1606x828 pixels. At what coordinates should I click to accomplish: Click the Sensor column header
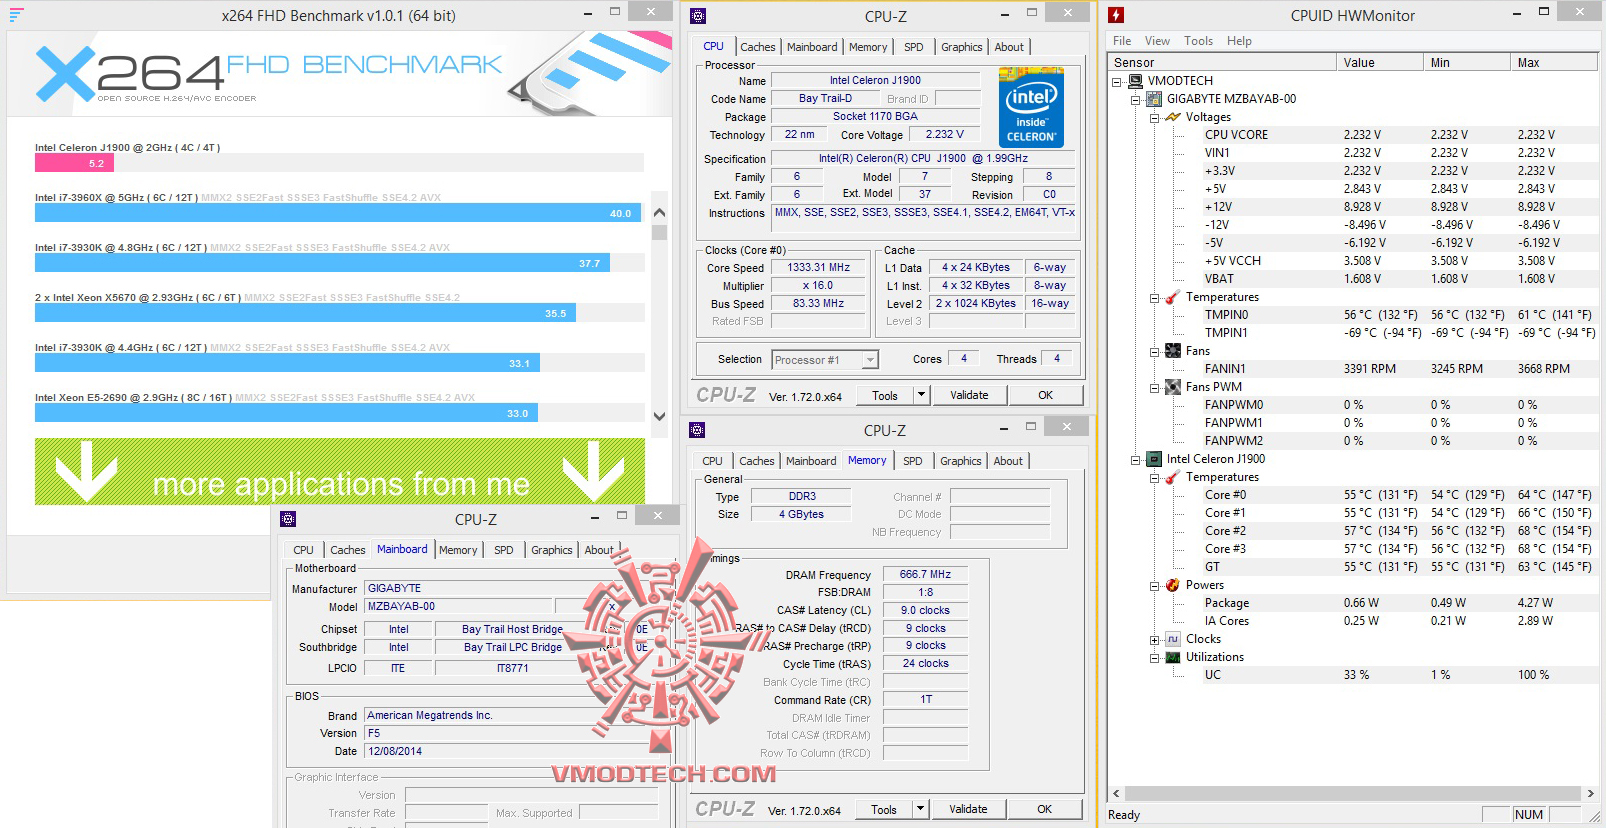pos(1222,62)
